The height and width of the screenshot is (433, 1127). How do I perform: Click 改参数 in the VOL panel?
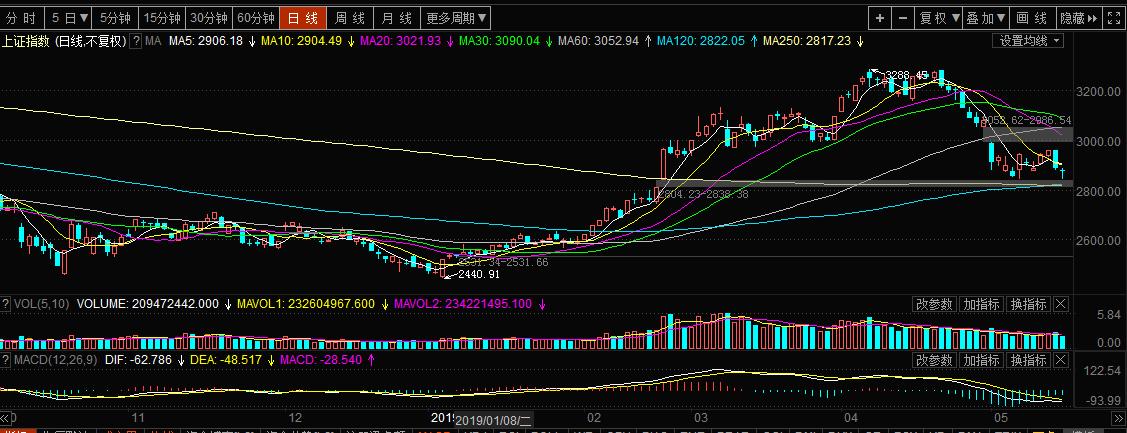pyautogui.click(x=934, y=304)
